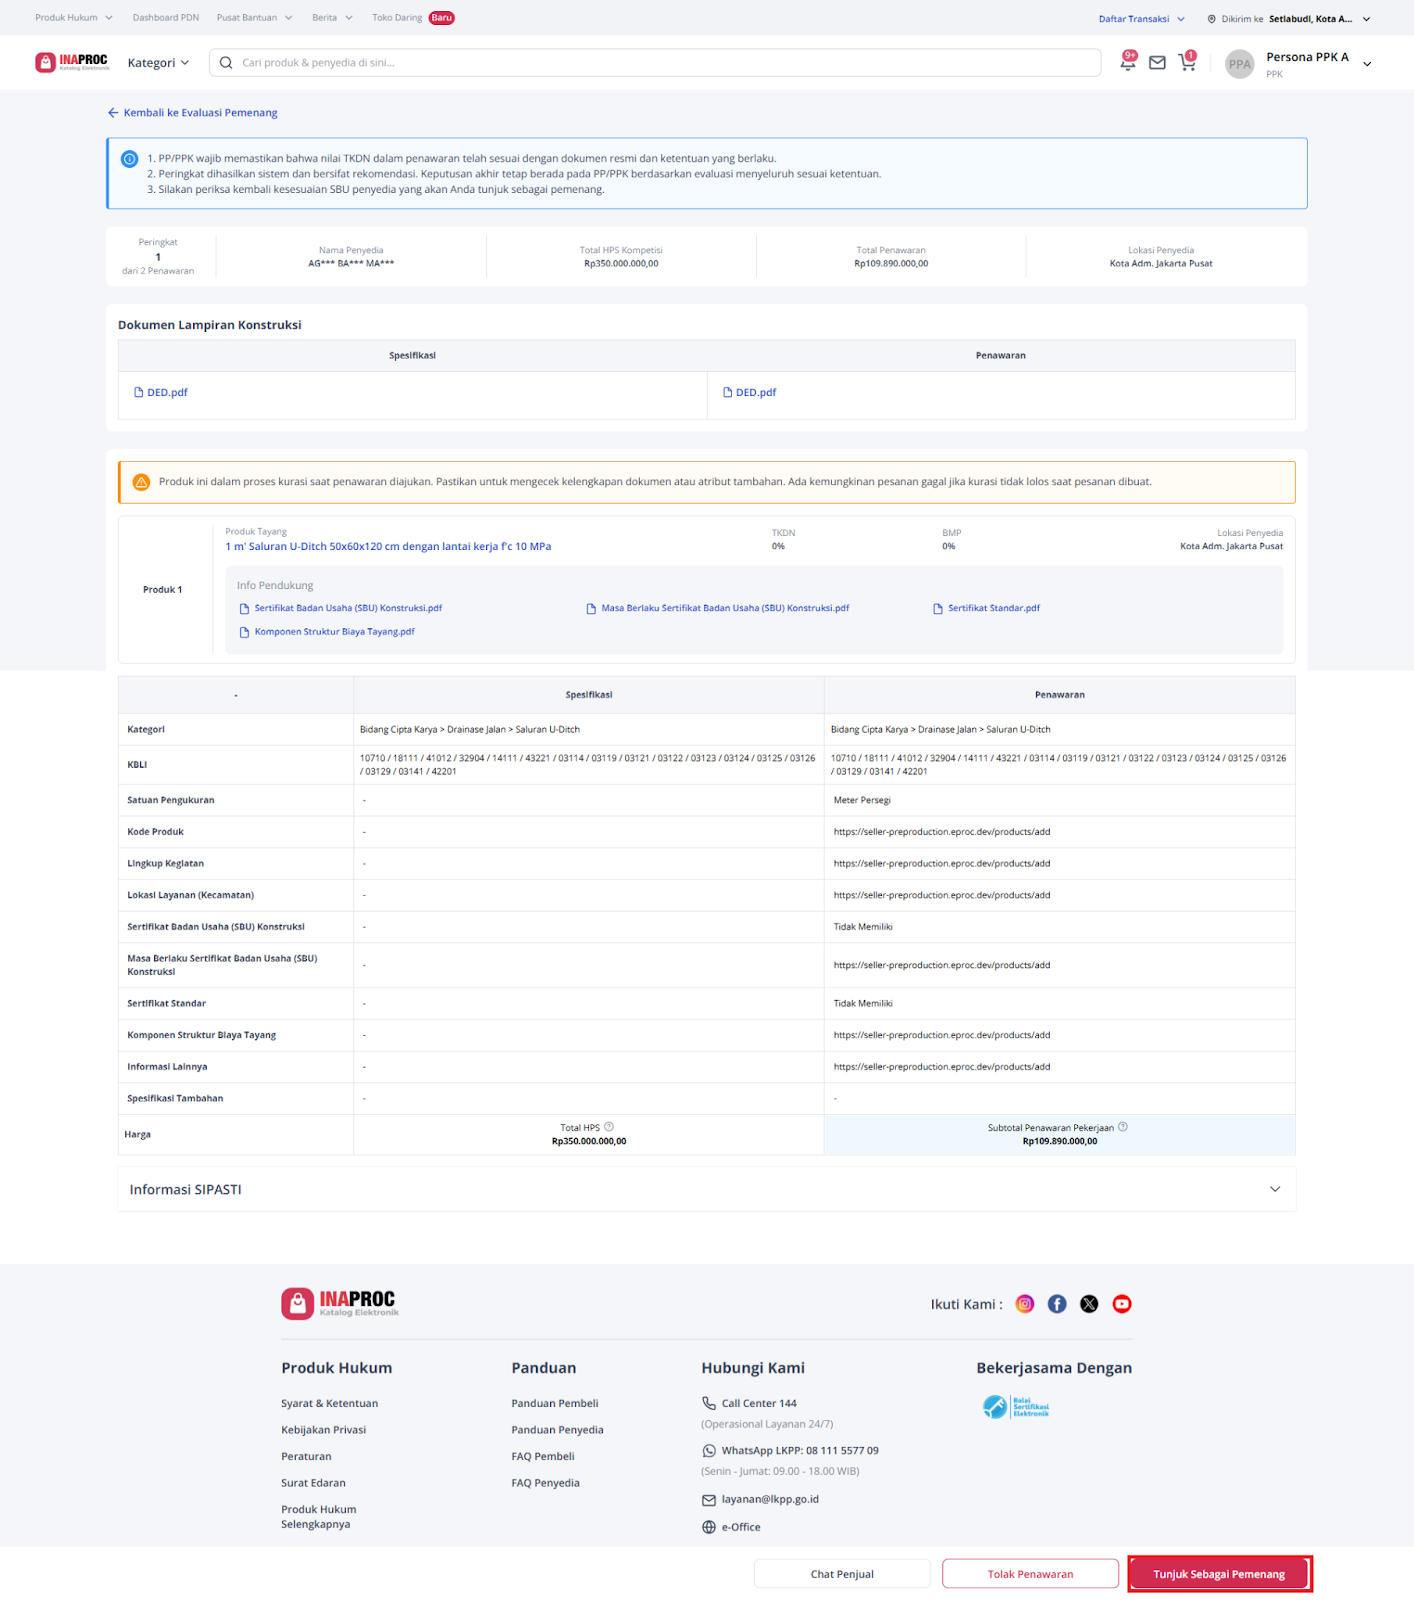Open the Berita dropdown
Image resolution: width=1414 pixels, height=1600 pixels.
pos(333,18)
